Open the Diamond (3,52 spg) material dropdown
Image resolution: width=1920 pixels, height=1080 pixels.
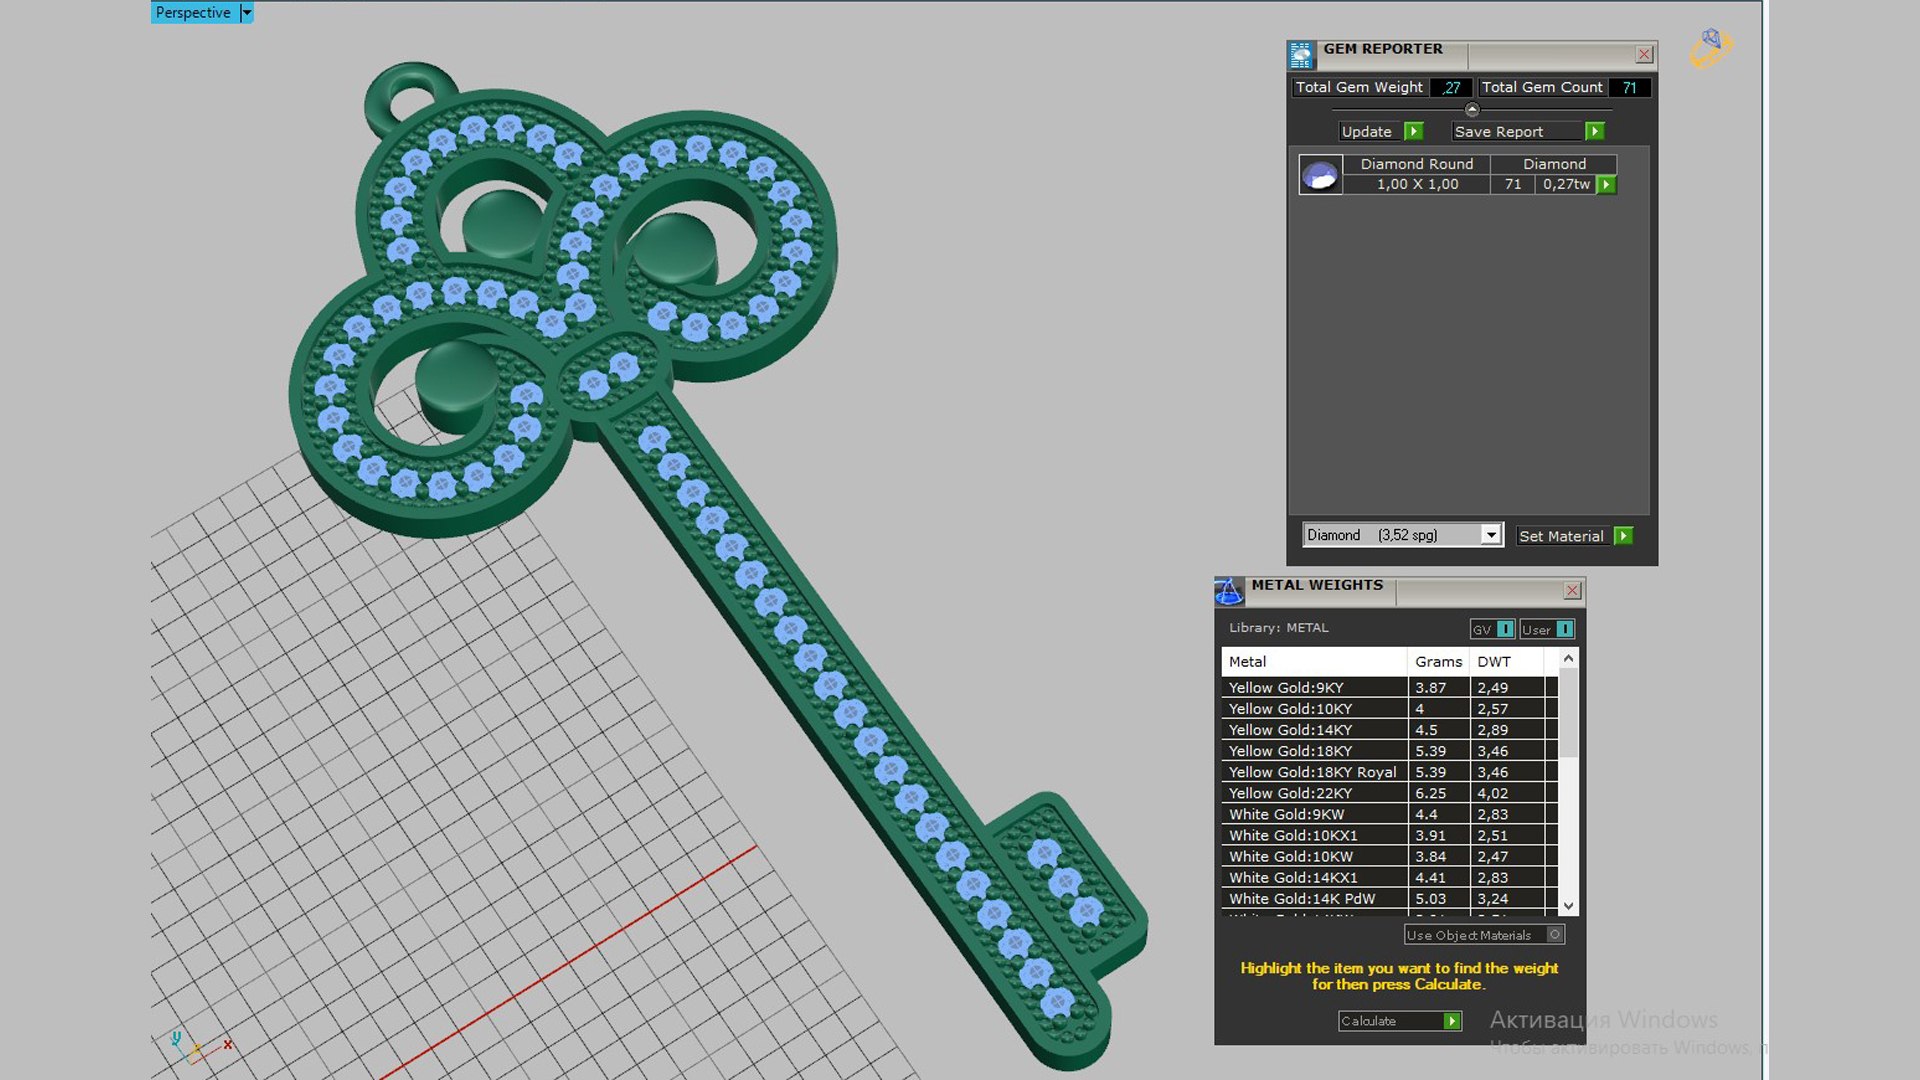click(1491, 535)
